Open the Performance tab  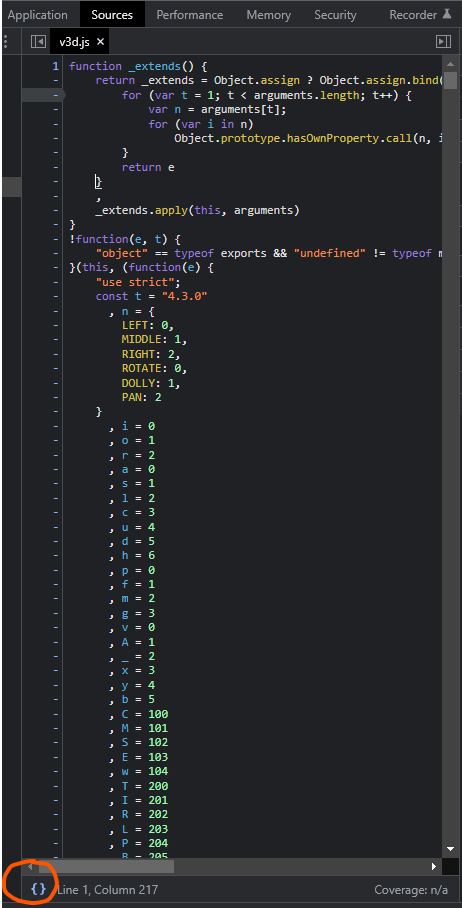(x=190, y=14)
